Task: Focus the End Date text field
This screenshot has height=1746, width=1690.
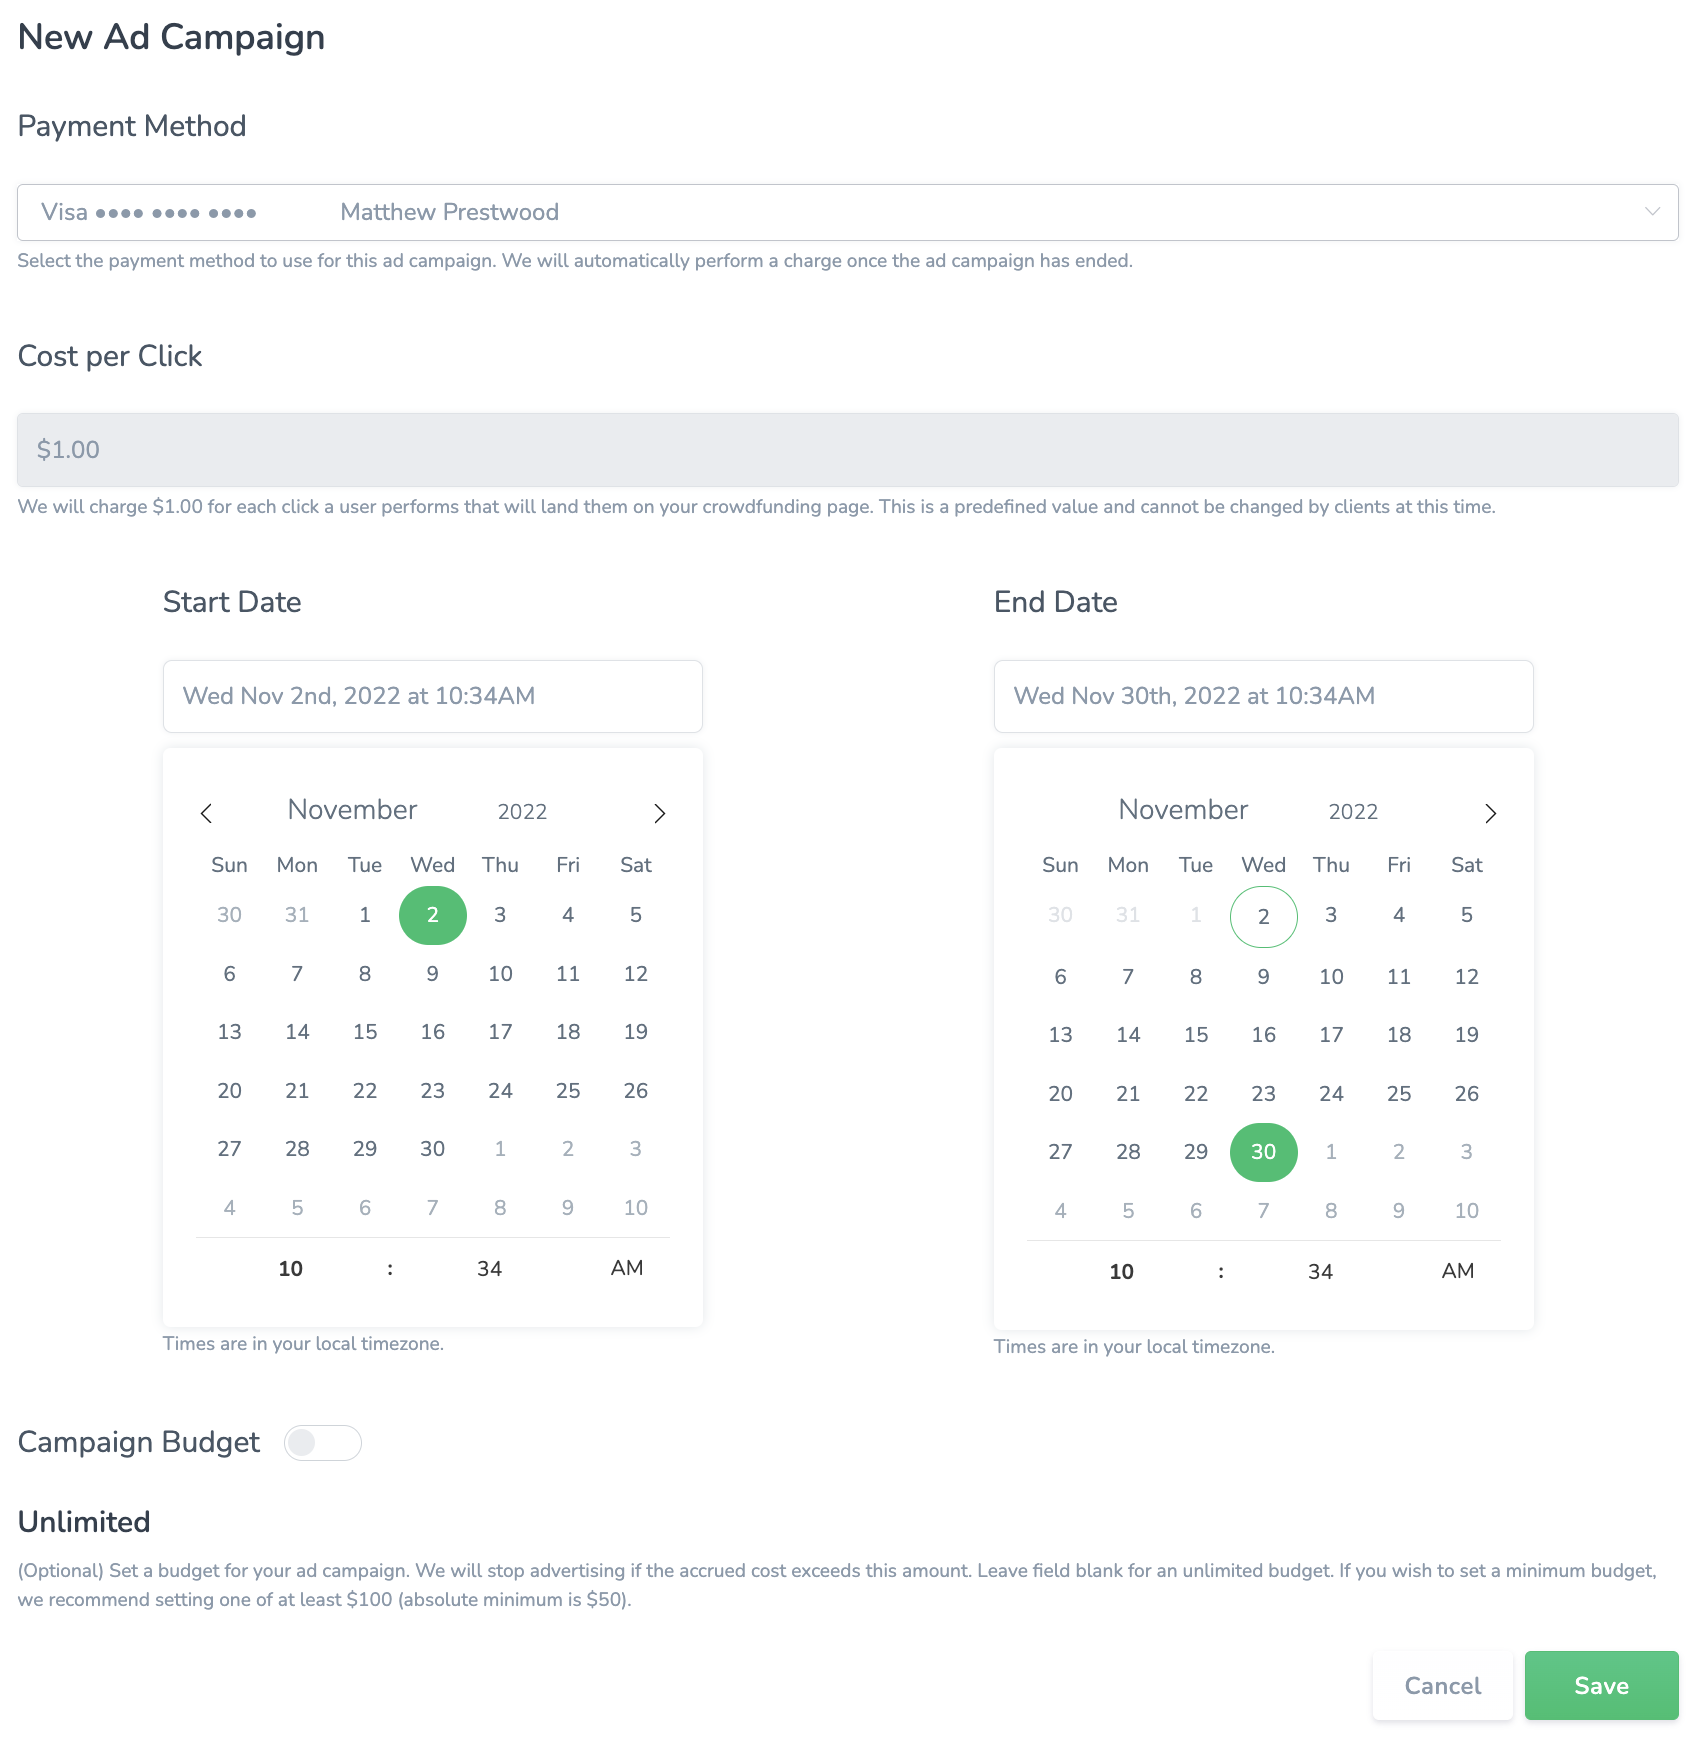Action: click(x=1263, y=696)
